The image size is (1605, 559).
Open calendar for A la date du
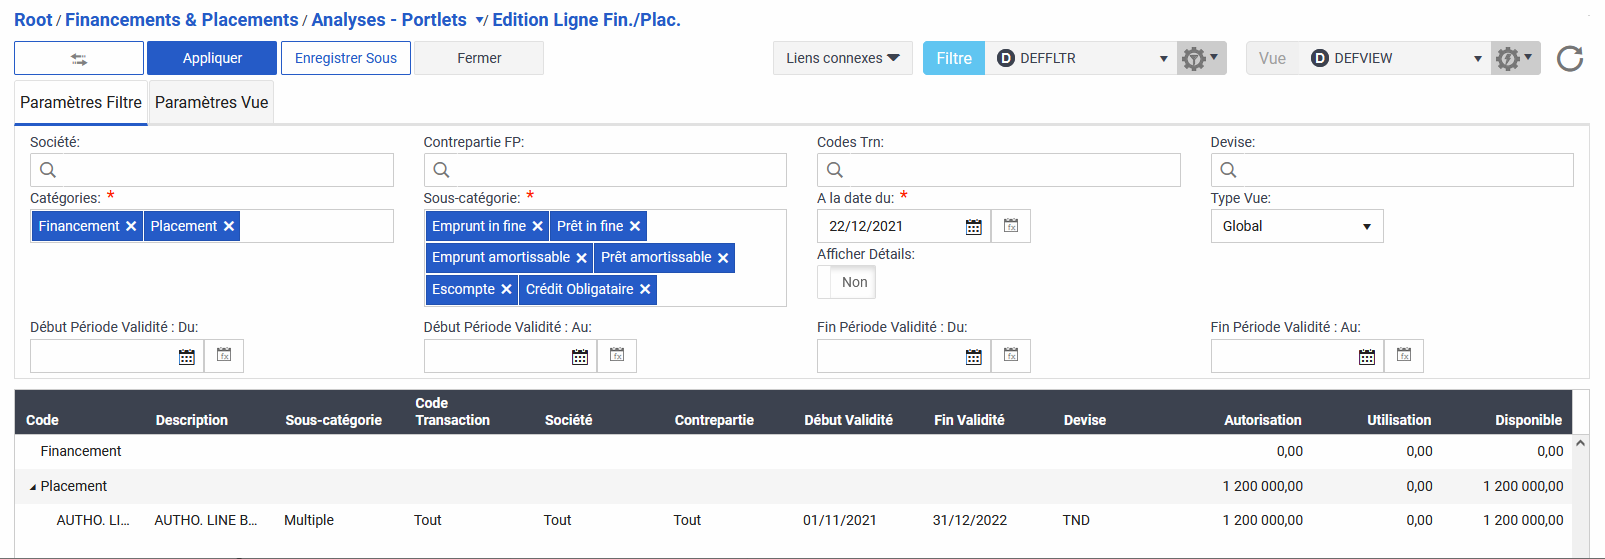973,227
